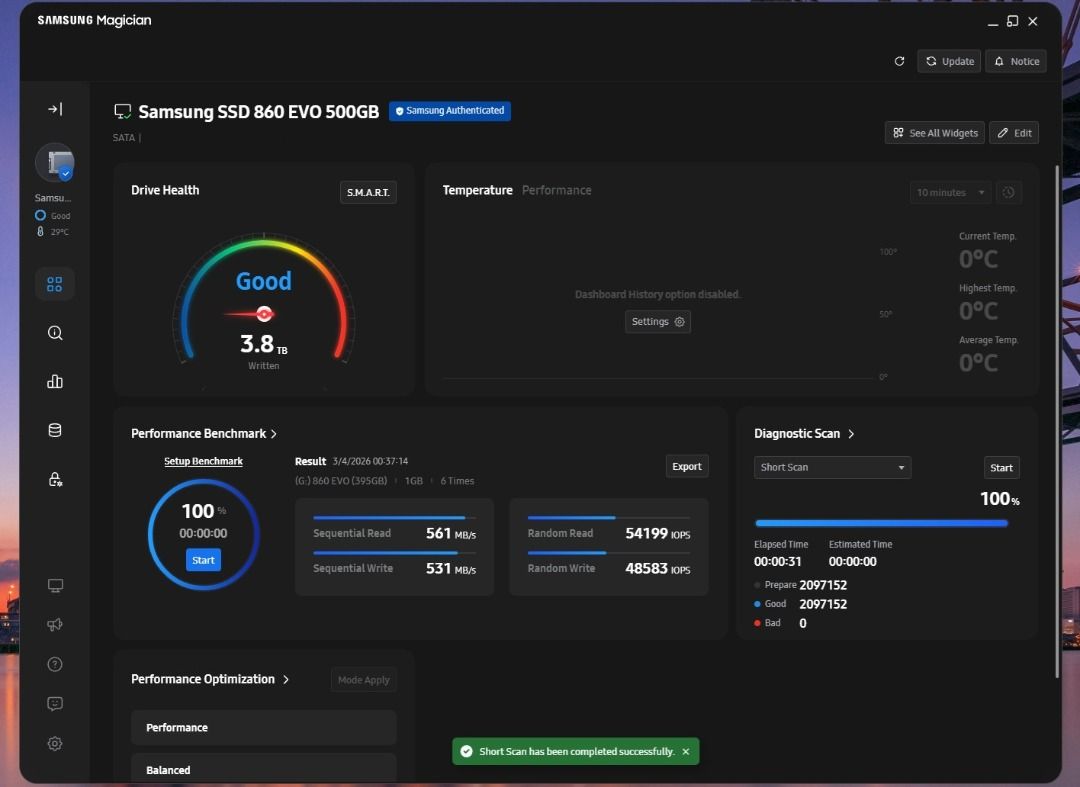Click the Bad sector count 0
This screenshot has width=1080, height=787.
pos(802,623)
